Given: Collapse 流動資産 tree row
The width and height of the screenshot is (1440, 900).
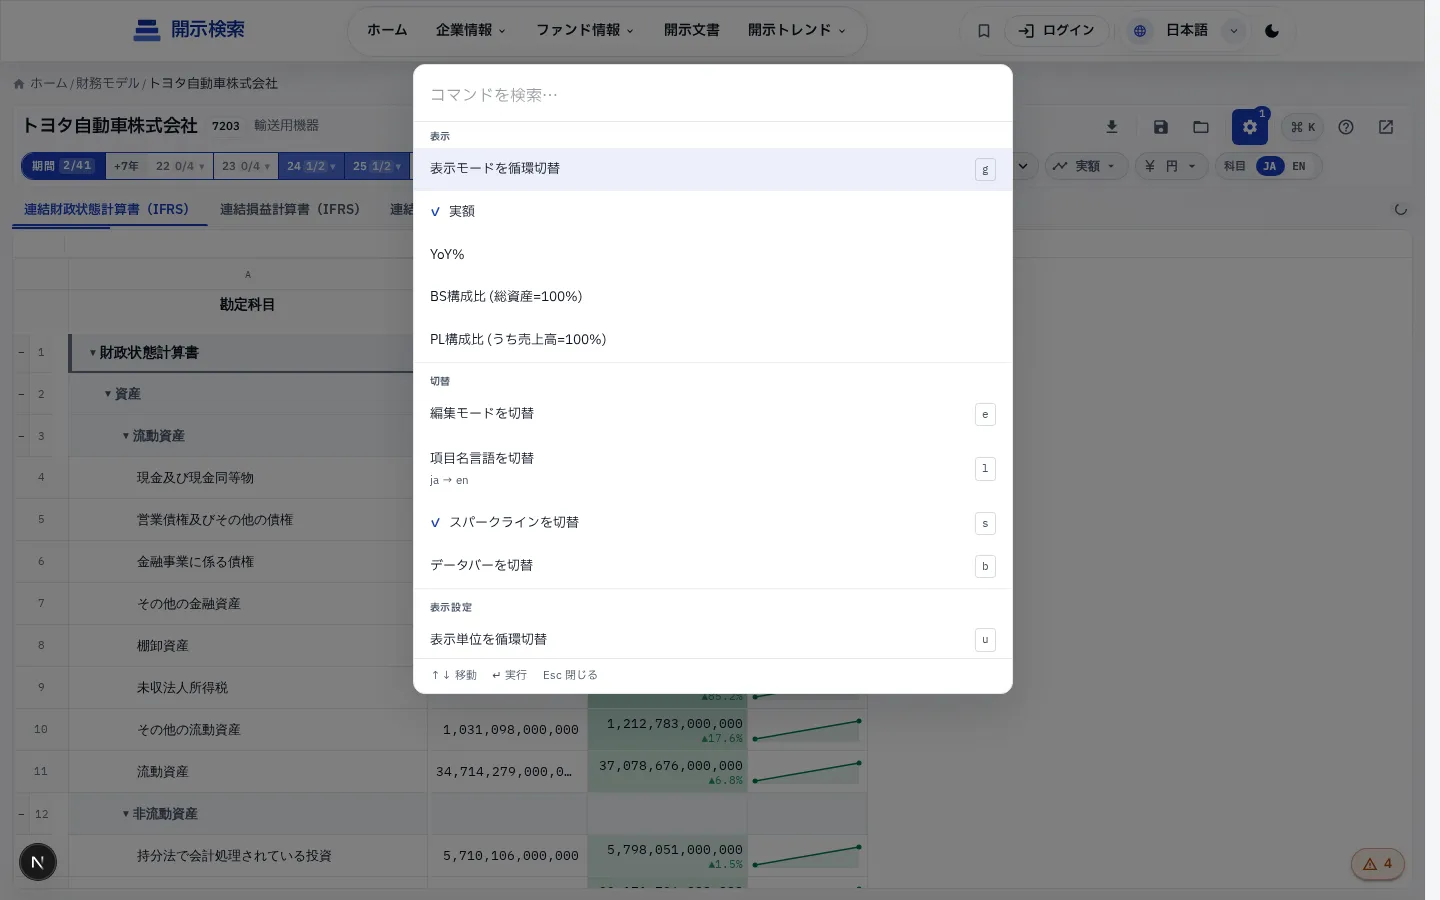Looking at the screenshot, I should [126, 436].
